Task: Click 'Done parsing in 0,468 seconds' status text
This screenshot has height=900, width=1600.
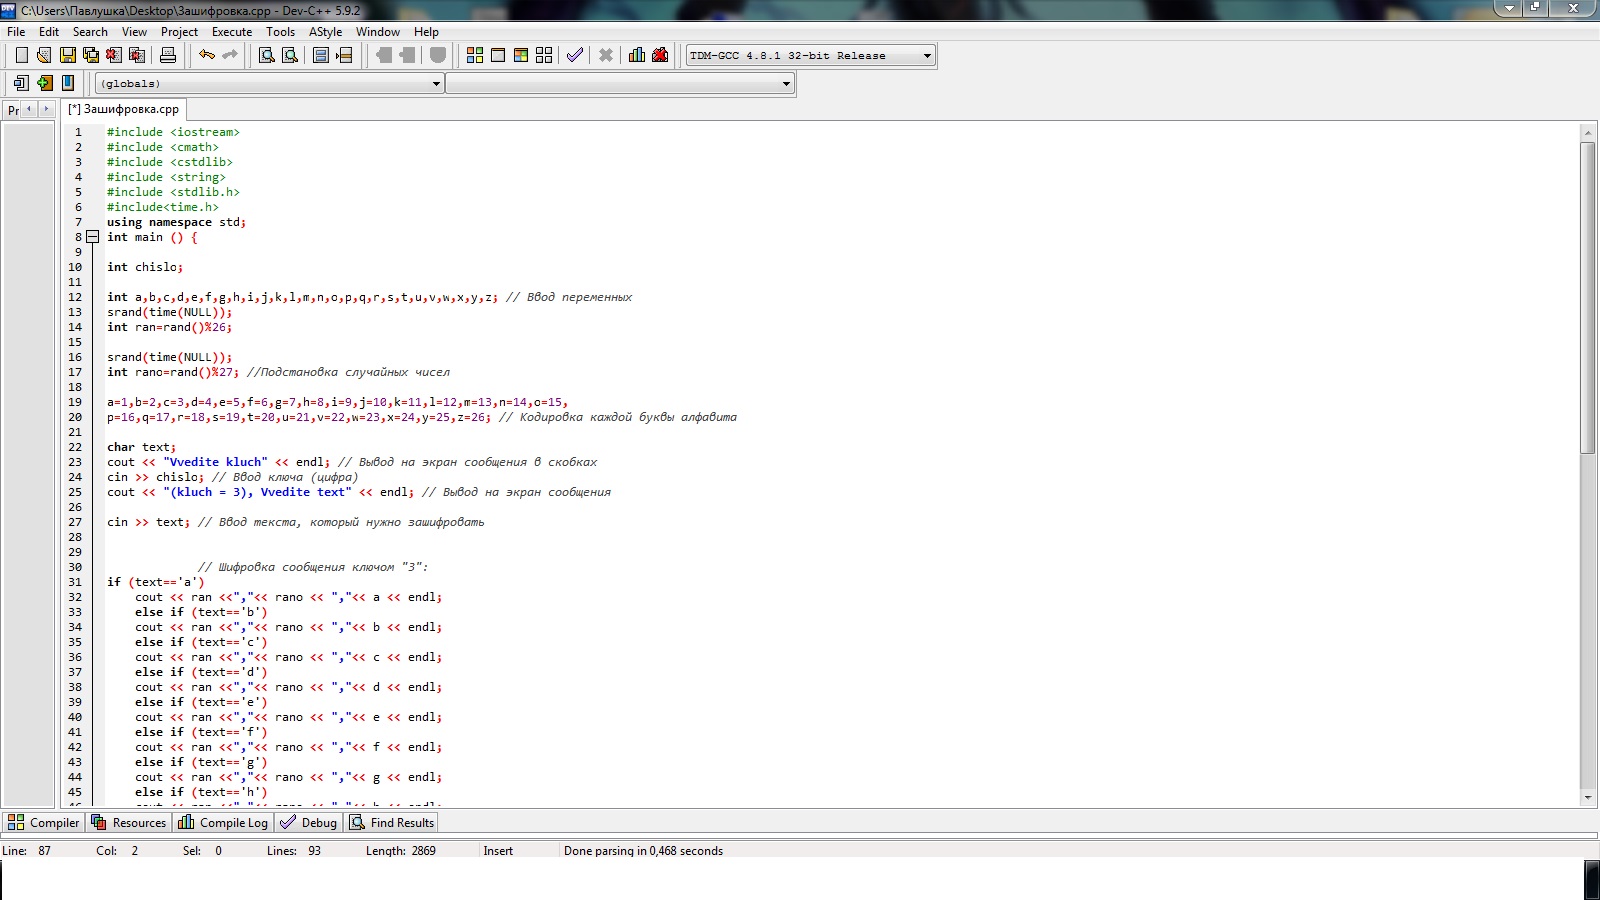Action: [643, 851]
